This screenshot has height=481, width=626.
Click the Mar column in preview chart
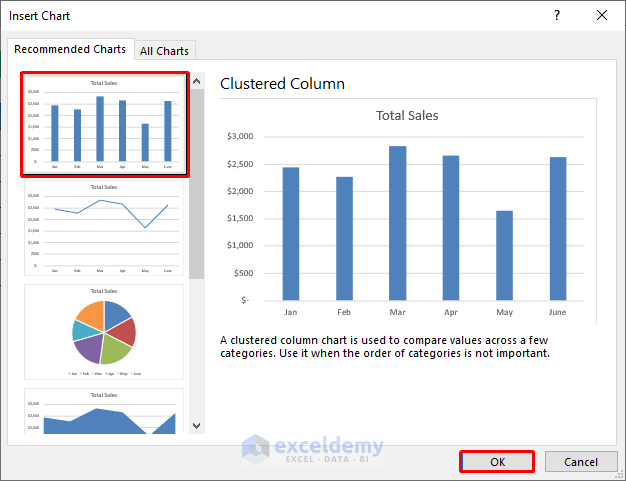398,223
